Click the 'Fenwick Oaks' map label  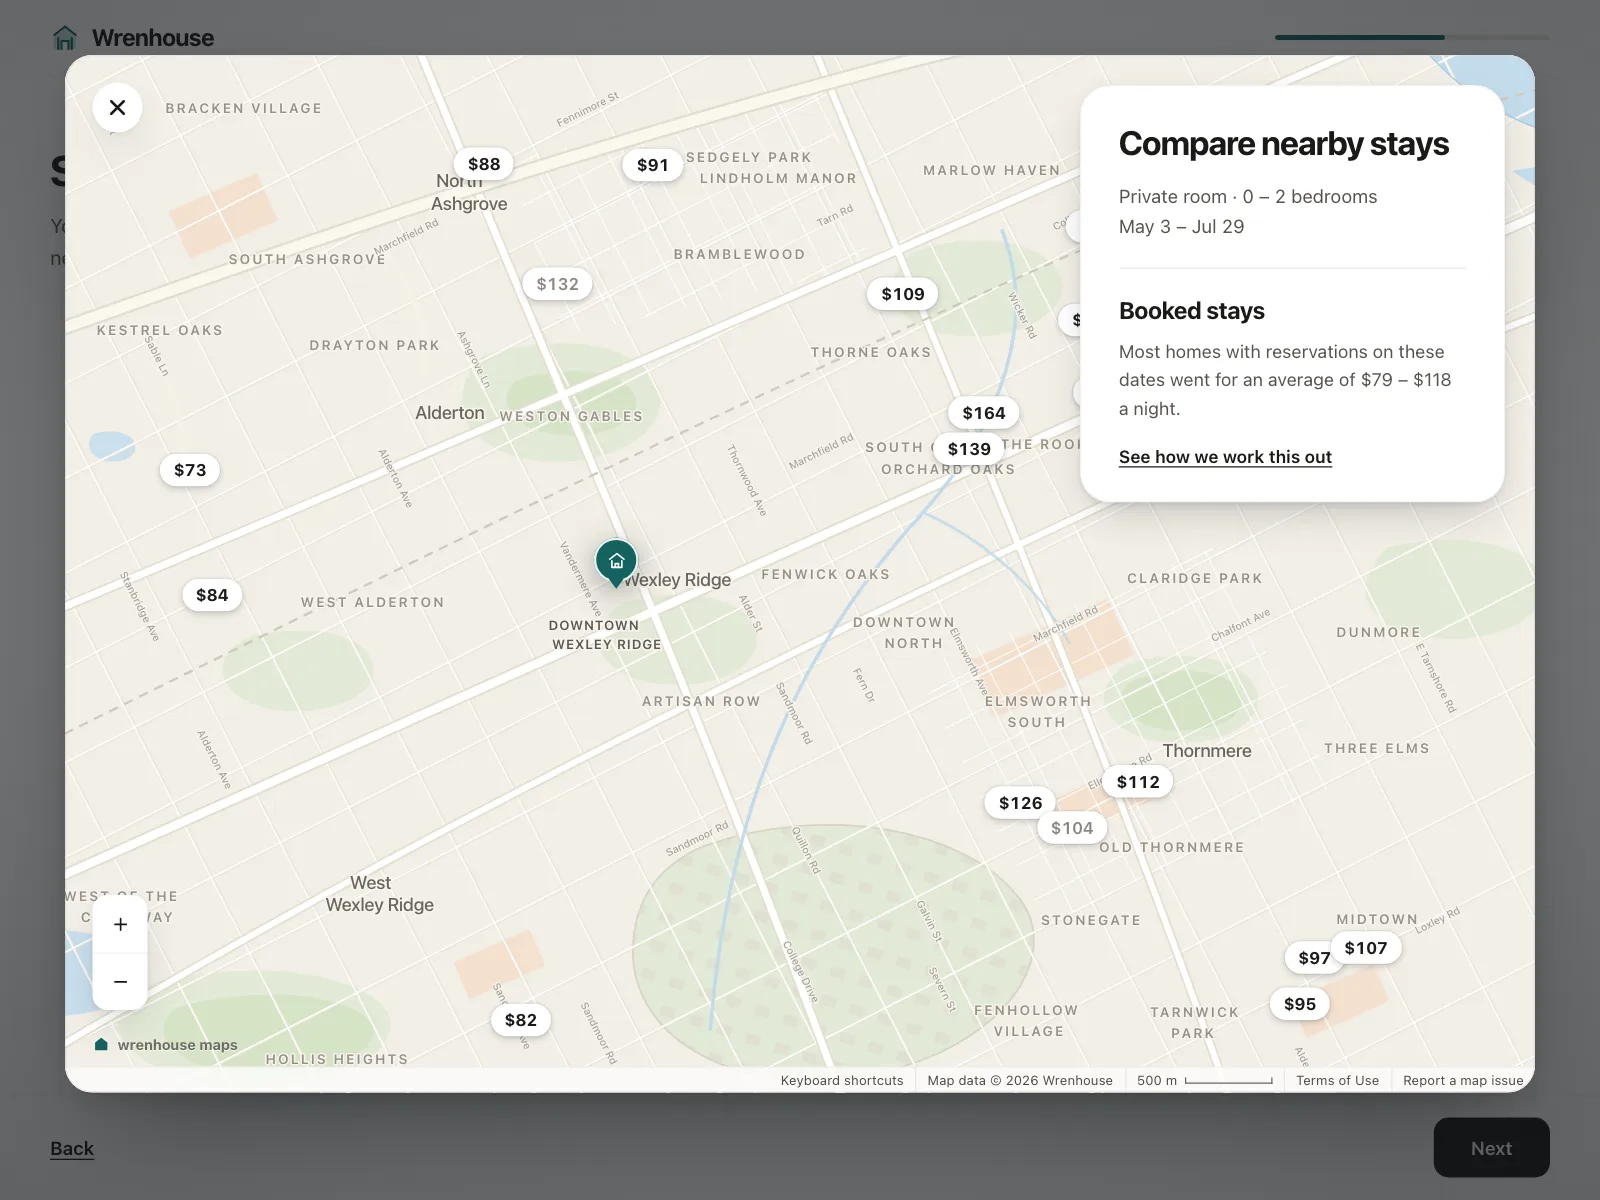pos(826,574)
